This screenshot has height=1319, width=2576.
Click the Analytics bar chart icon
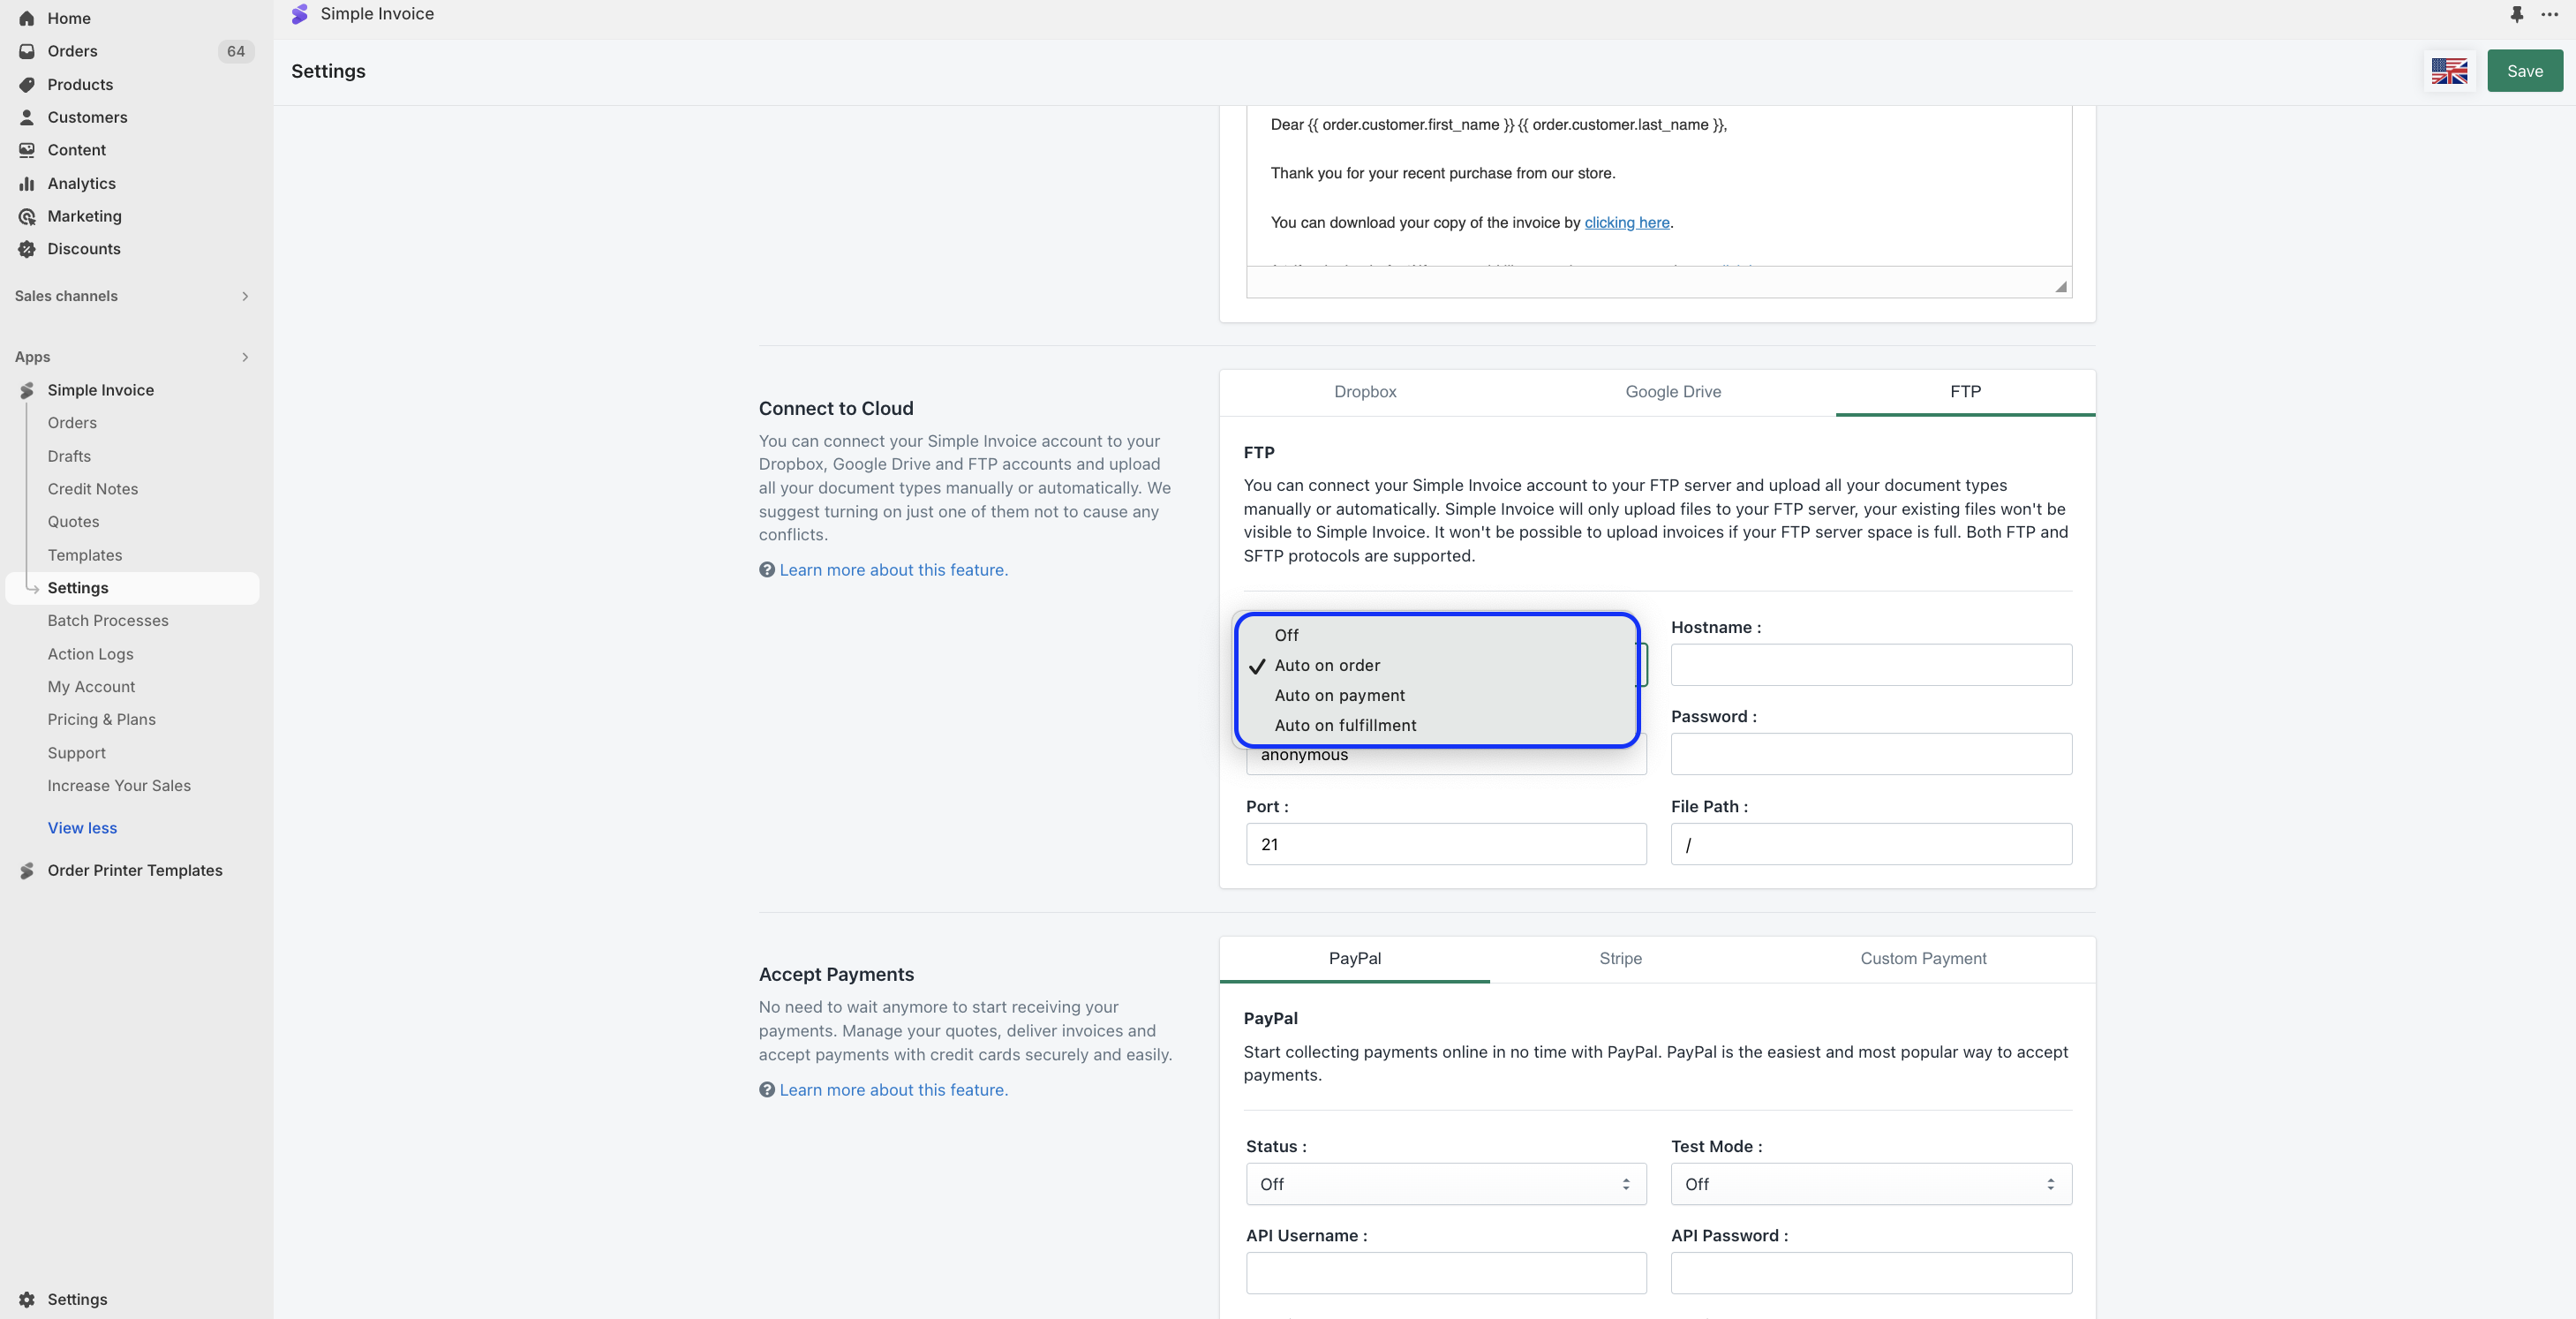27,183
